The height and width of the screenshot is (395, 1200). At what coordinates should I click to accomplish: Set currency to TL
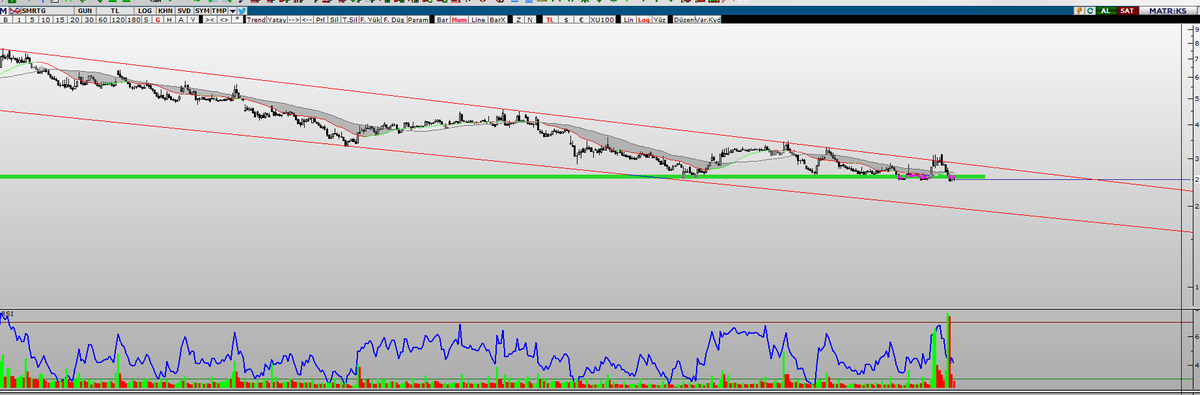(x=550, y=20)
